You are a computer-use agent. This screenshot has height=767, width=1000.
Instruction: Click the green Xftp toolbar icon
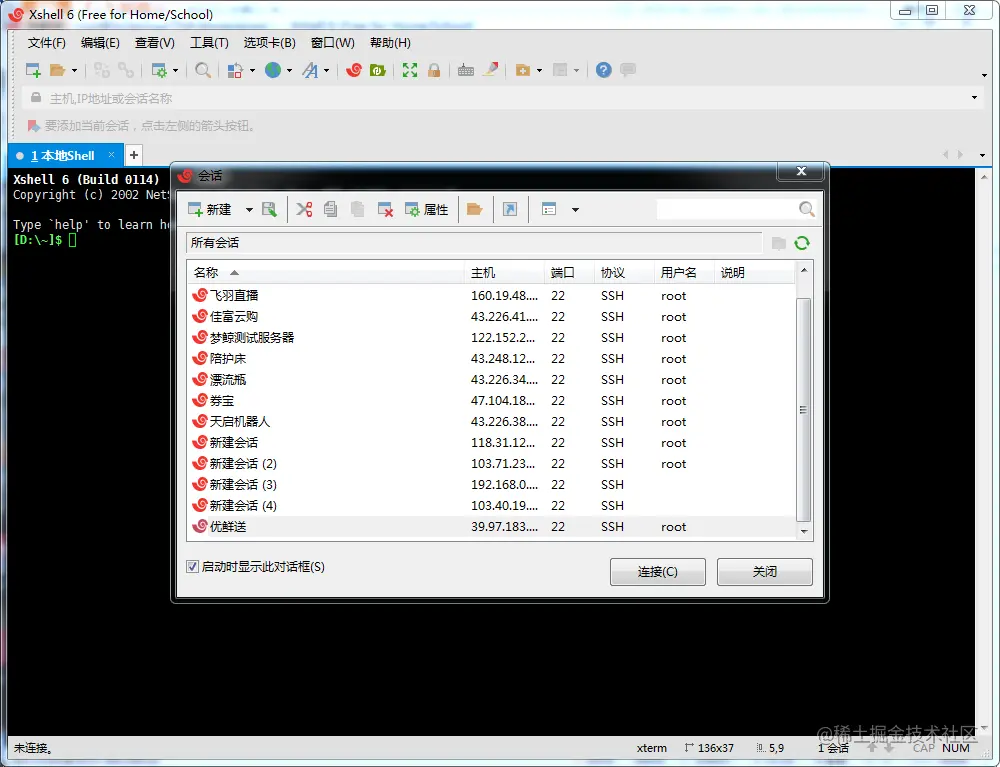378,70
